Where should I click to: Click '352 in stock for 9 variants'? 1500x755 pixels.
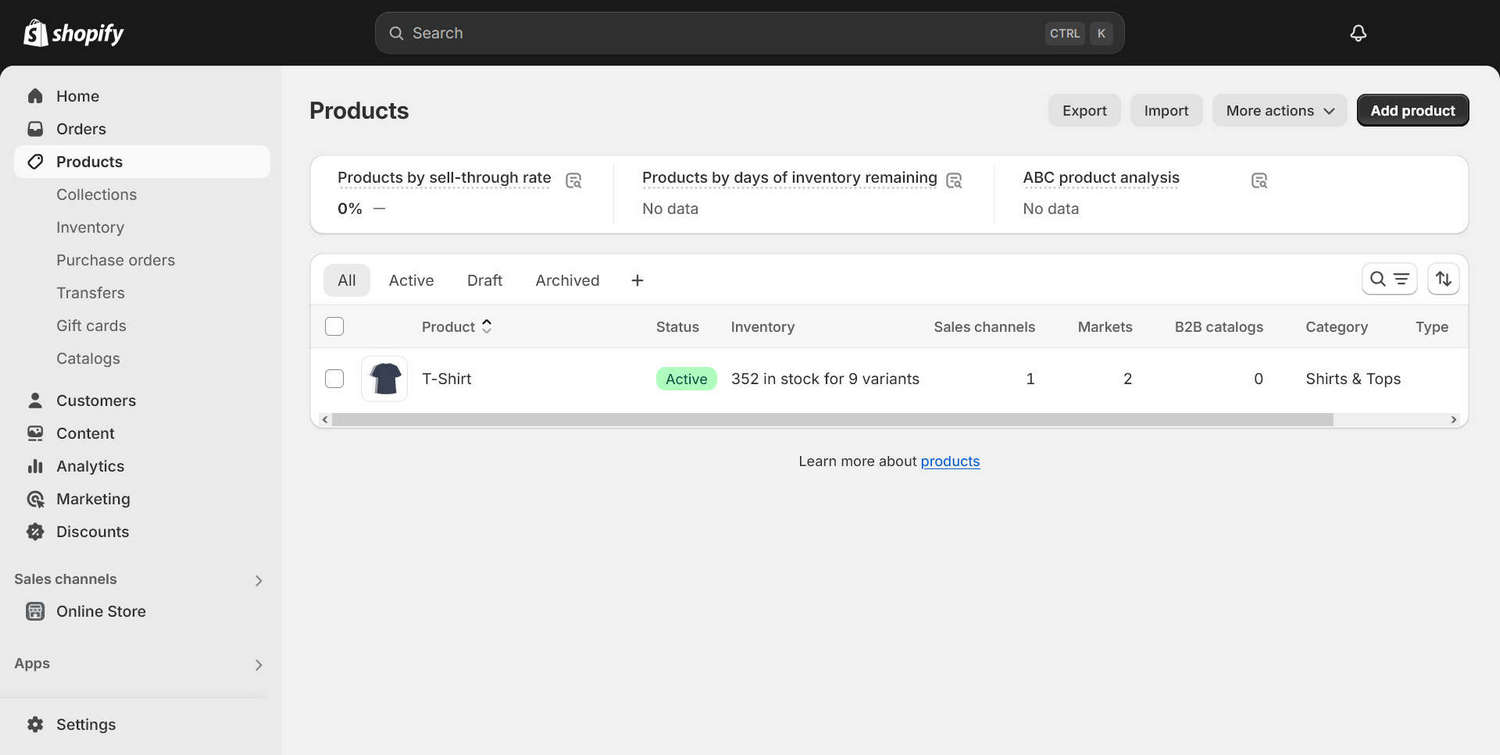pyautogui.click(x=825, y=378)
